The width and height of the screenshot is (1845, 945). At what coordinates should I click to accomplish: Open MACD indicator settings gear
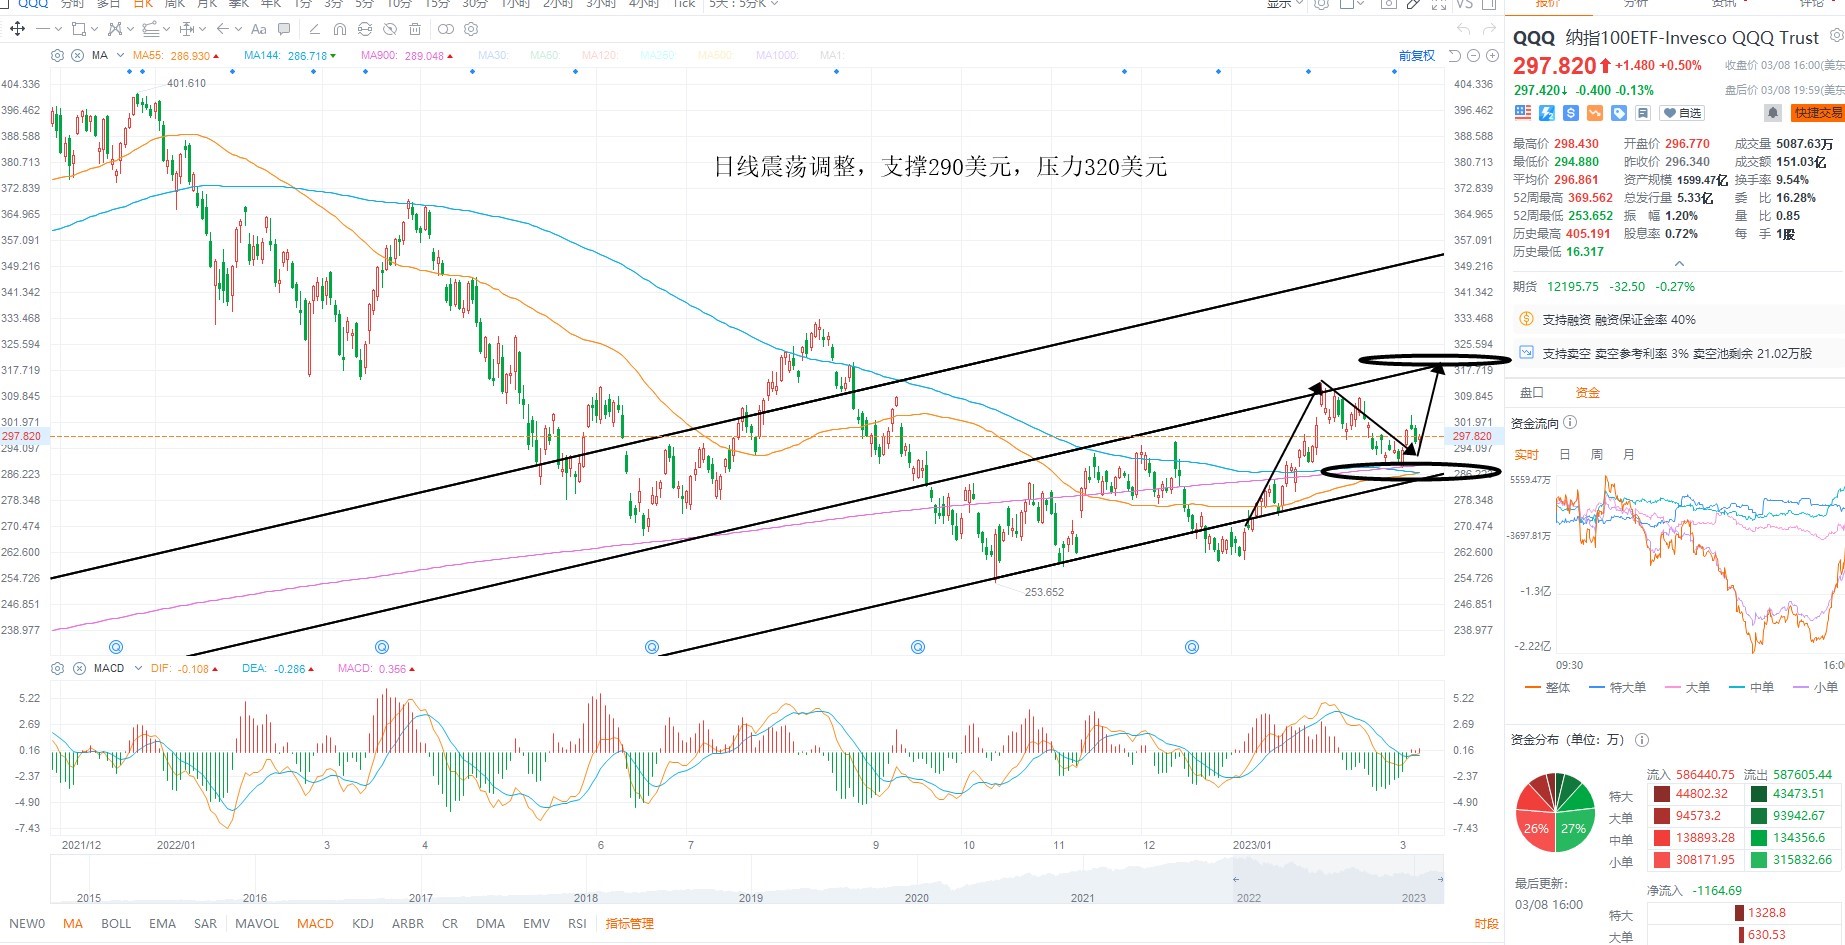click(x=58, y=668)
